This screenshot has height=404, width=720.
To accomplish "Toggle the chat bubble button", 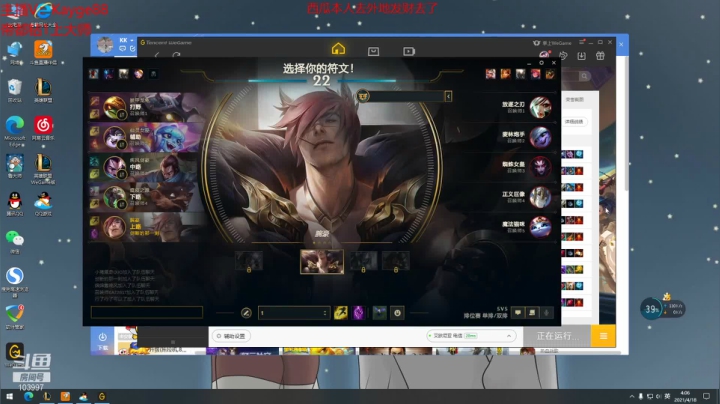I will [x=518, y=313].
